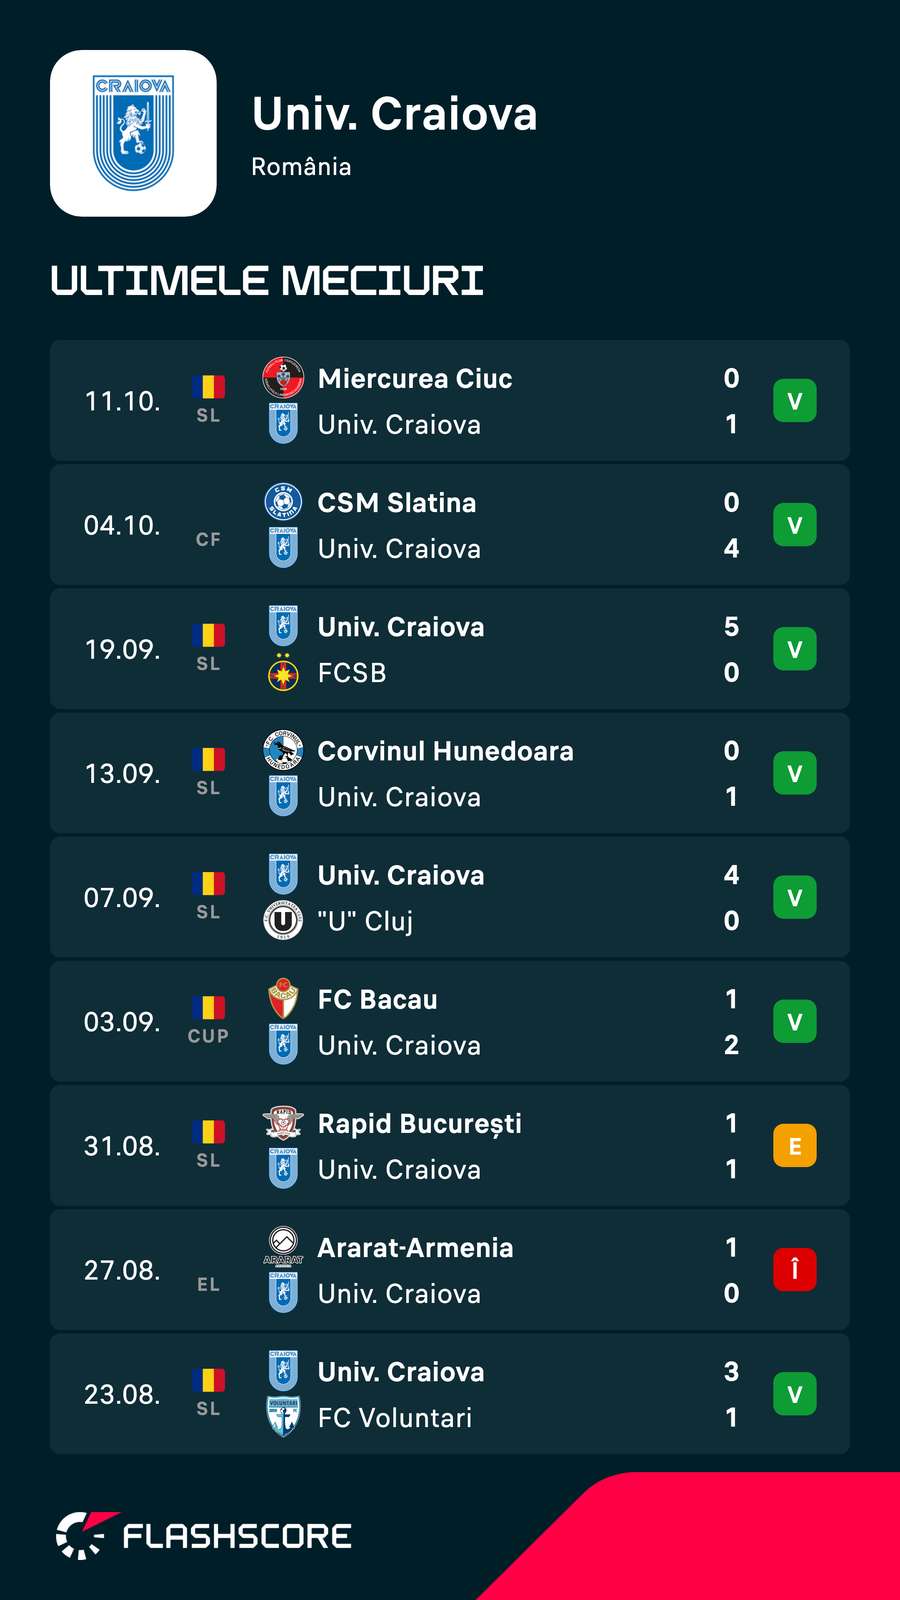
Task: Click the green V badge for 11.10. match
Action: click(x=795, y=401)
